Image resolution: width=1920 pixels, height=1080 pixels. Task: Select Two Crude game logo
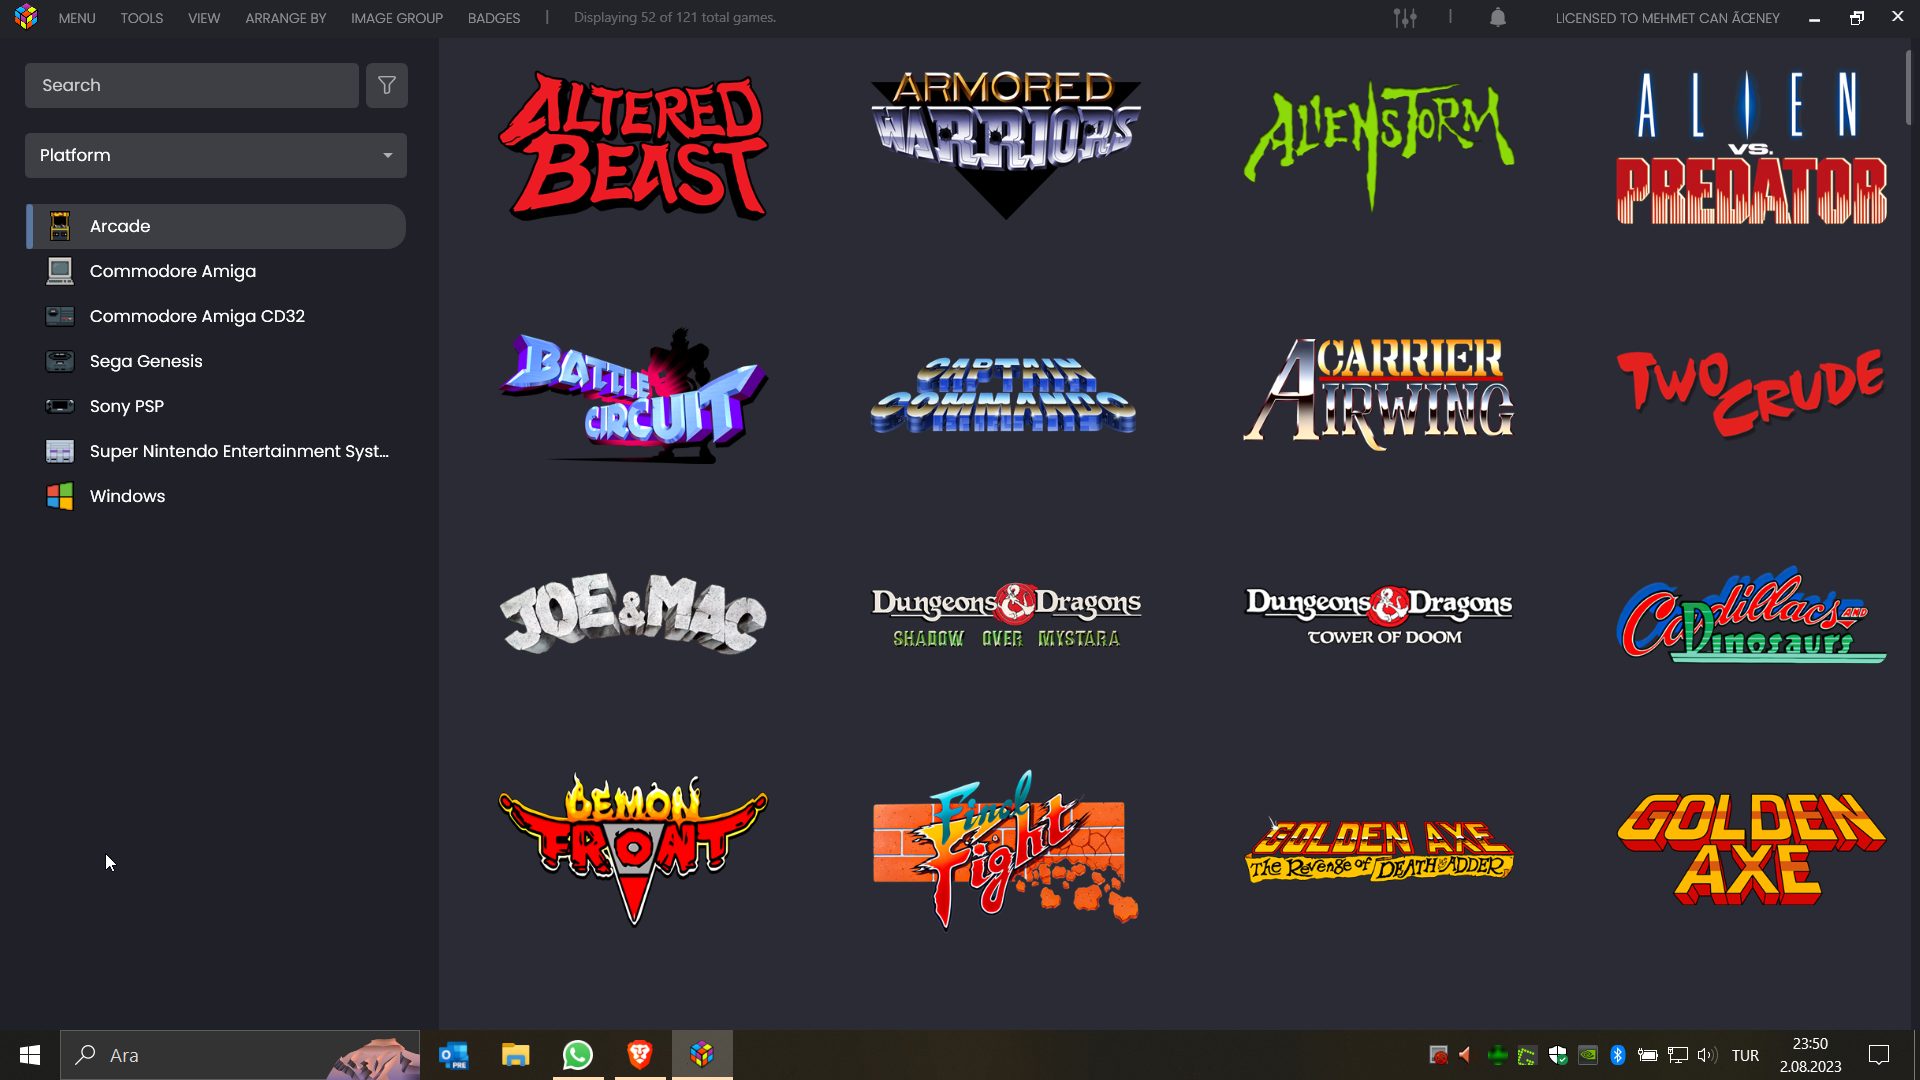1752,393
